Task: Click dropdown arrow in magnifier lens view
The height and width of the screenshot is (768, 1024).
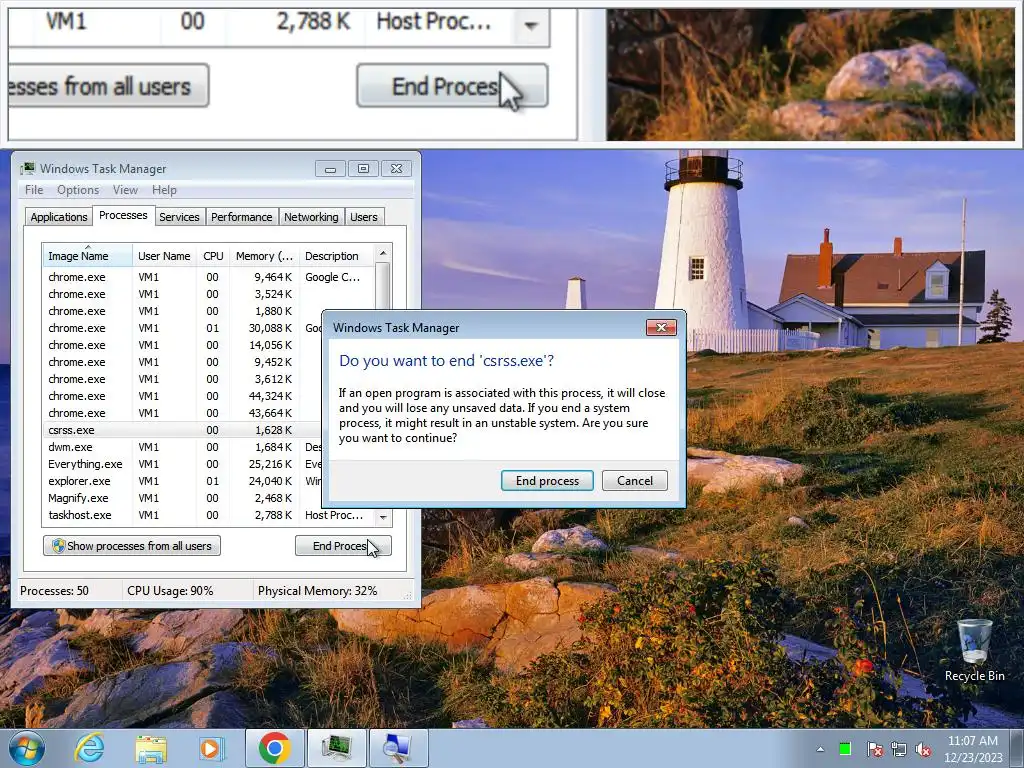Action: pos(531,26)
